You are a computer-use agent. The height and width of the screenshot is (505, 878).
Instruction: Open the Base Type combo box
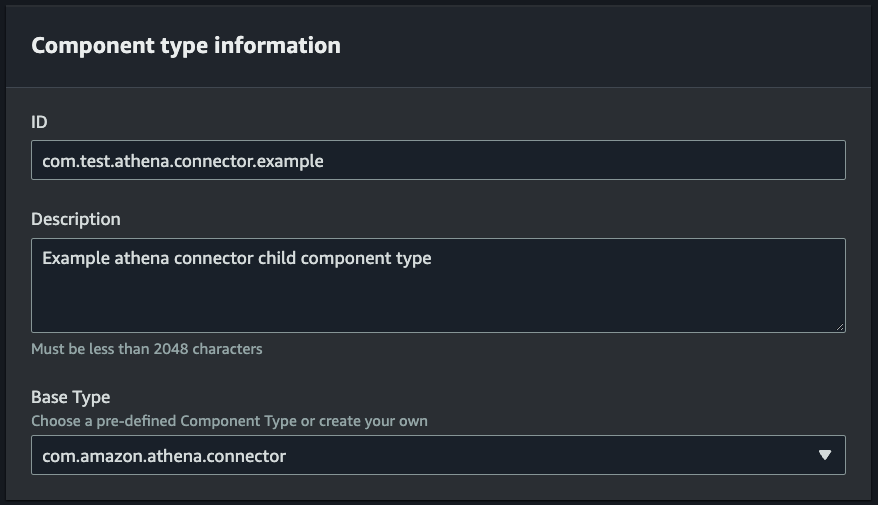pyautogui.click(x=438, y=455)
